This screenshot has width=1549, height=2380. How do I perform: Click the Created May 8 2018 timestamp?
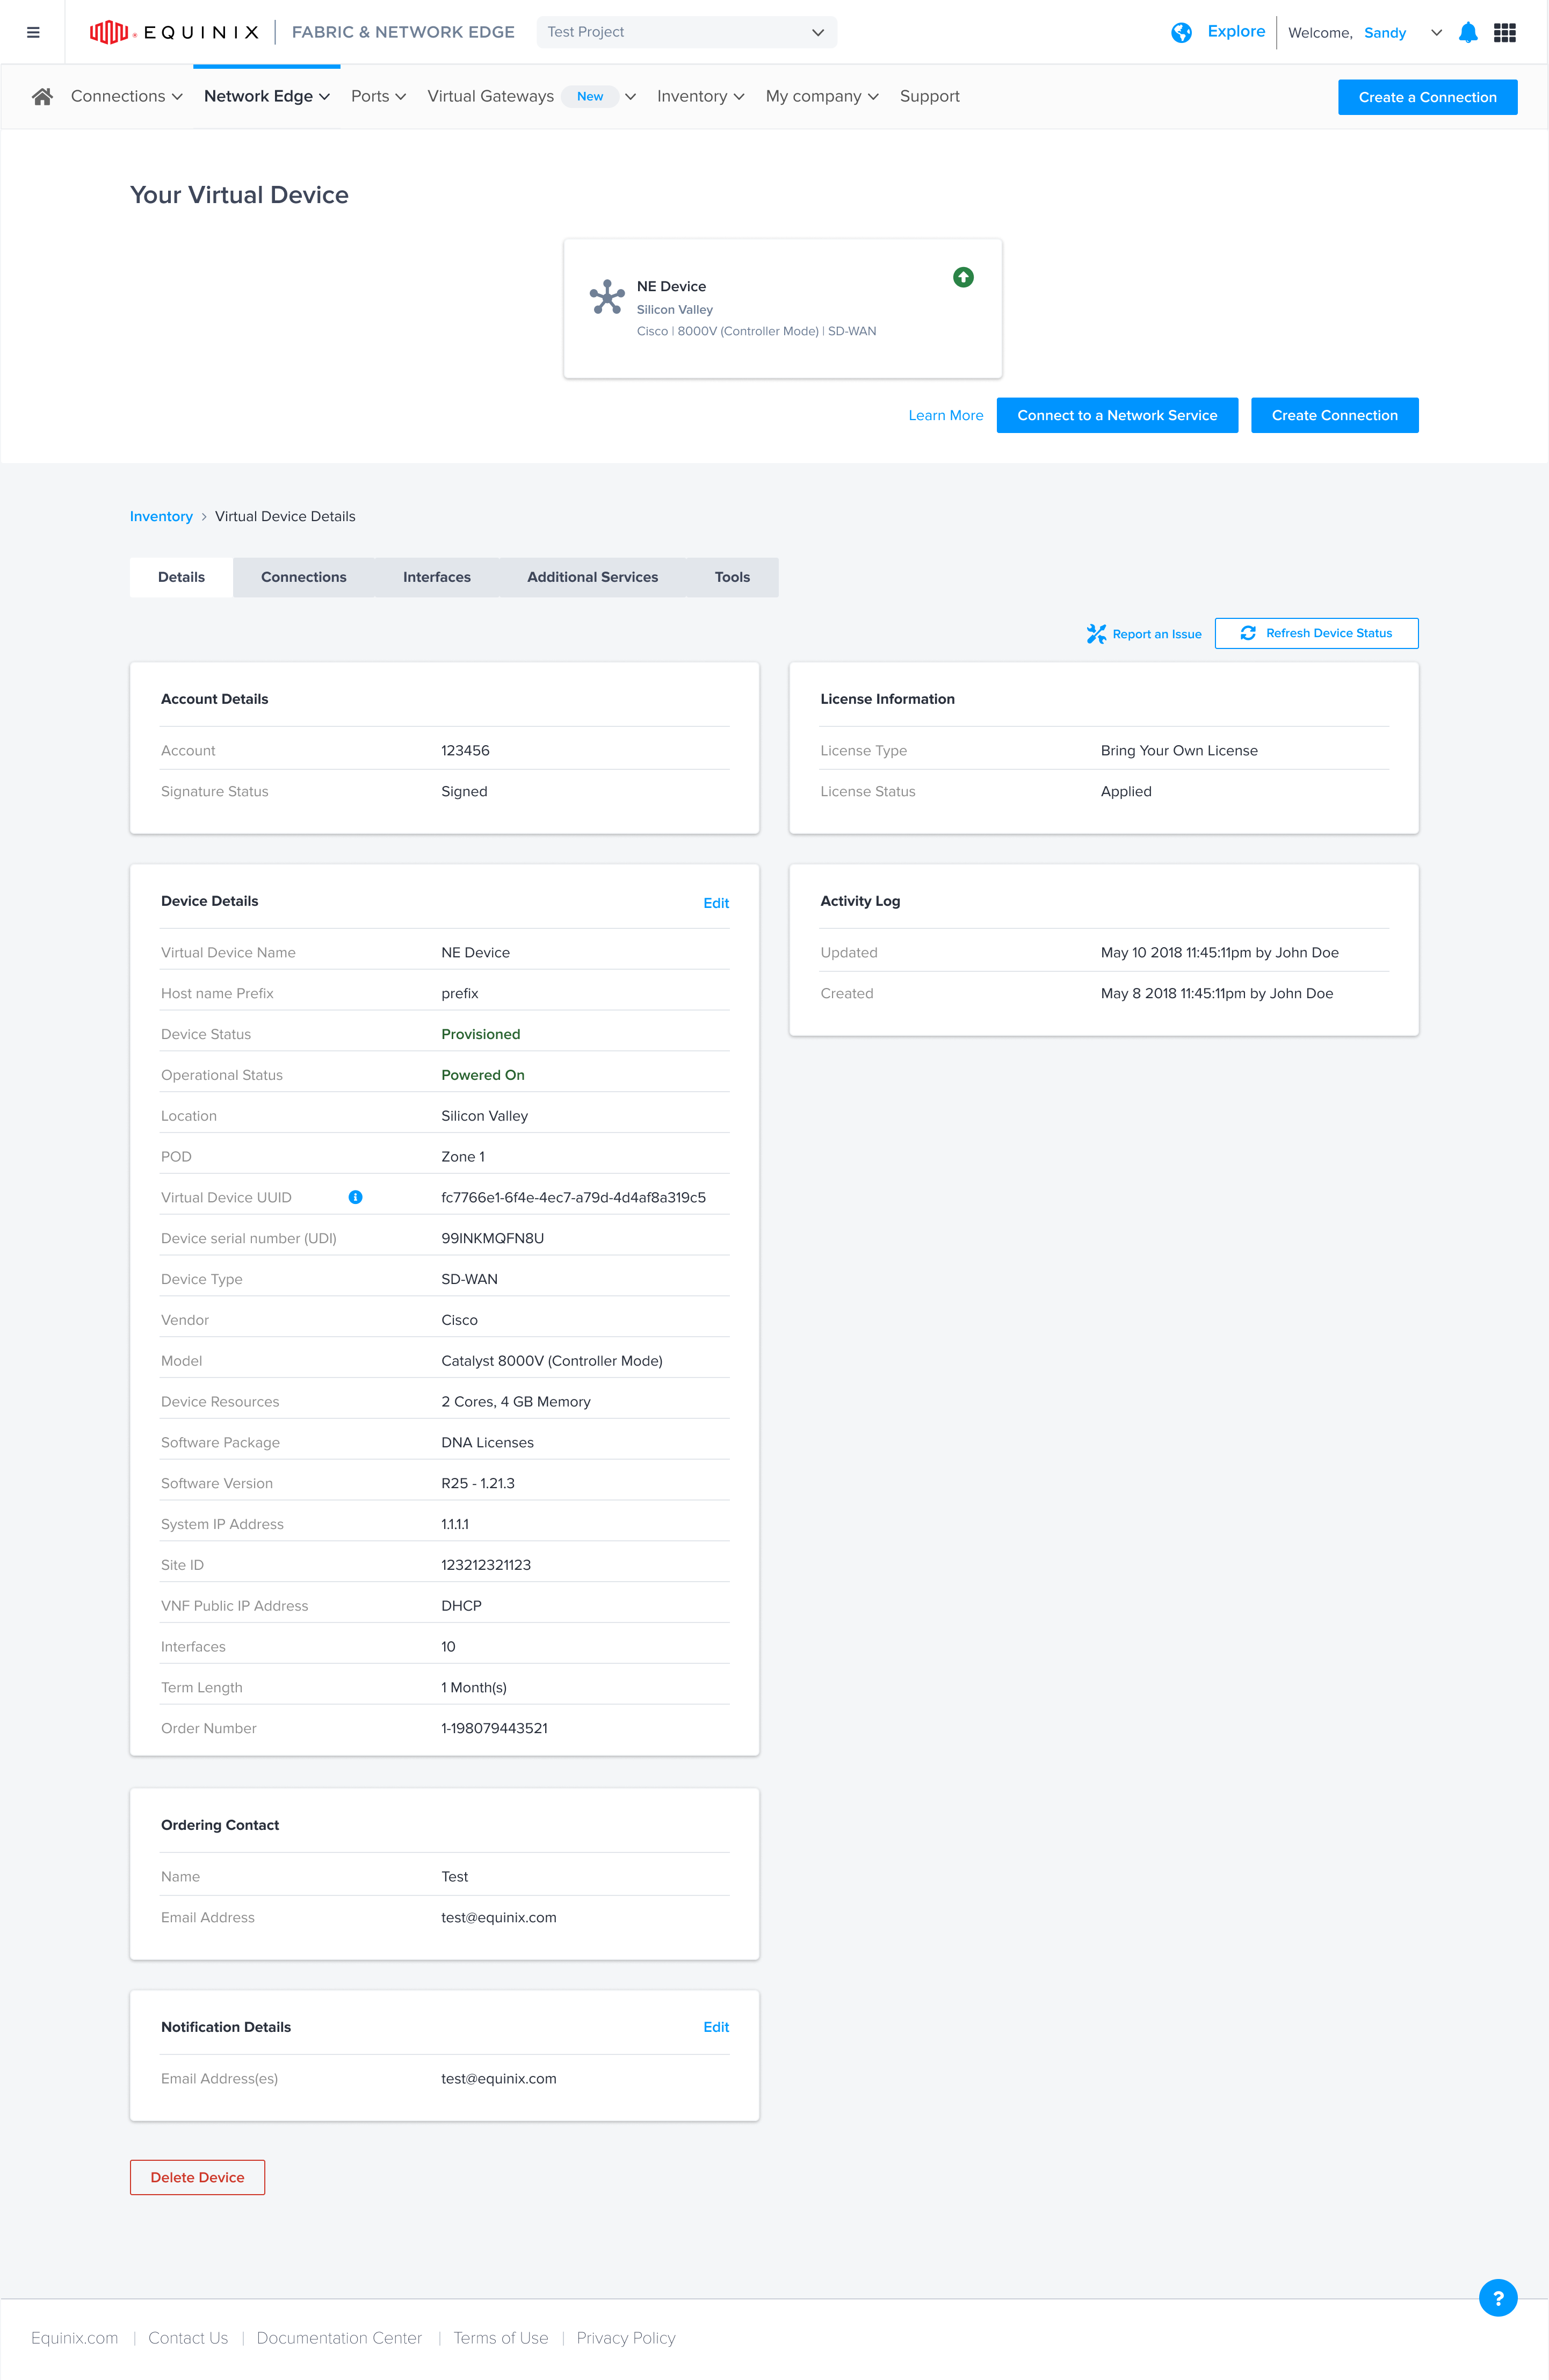(1217, 993)
